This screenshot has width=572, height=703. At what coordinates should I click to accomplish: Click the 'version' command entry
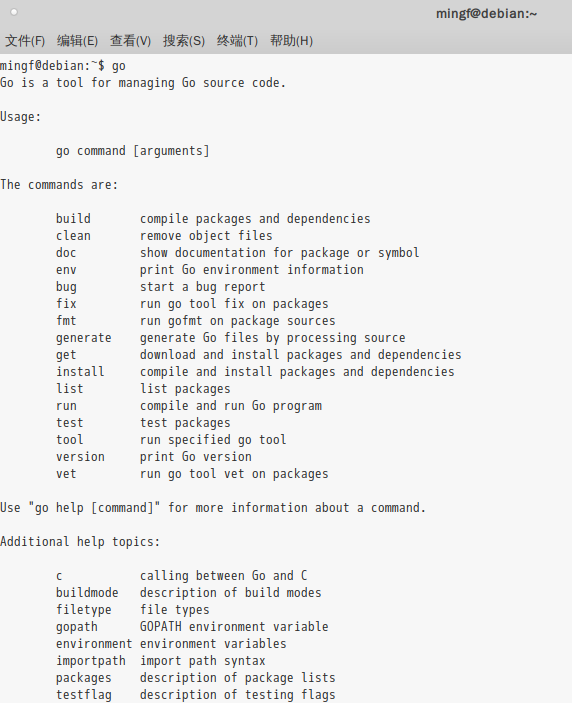coord(80,457)
